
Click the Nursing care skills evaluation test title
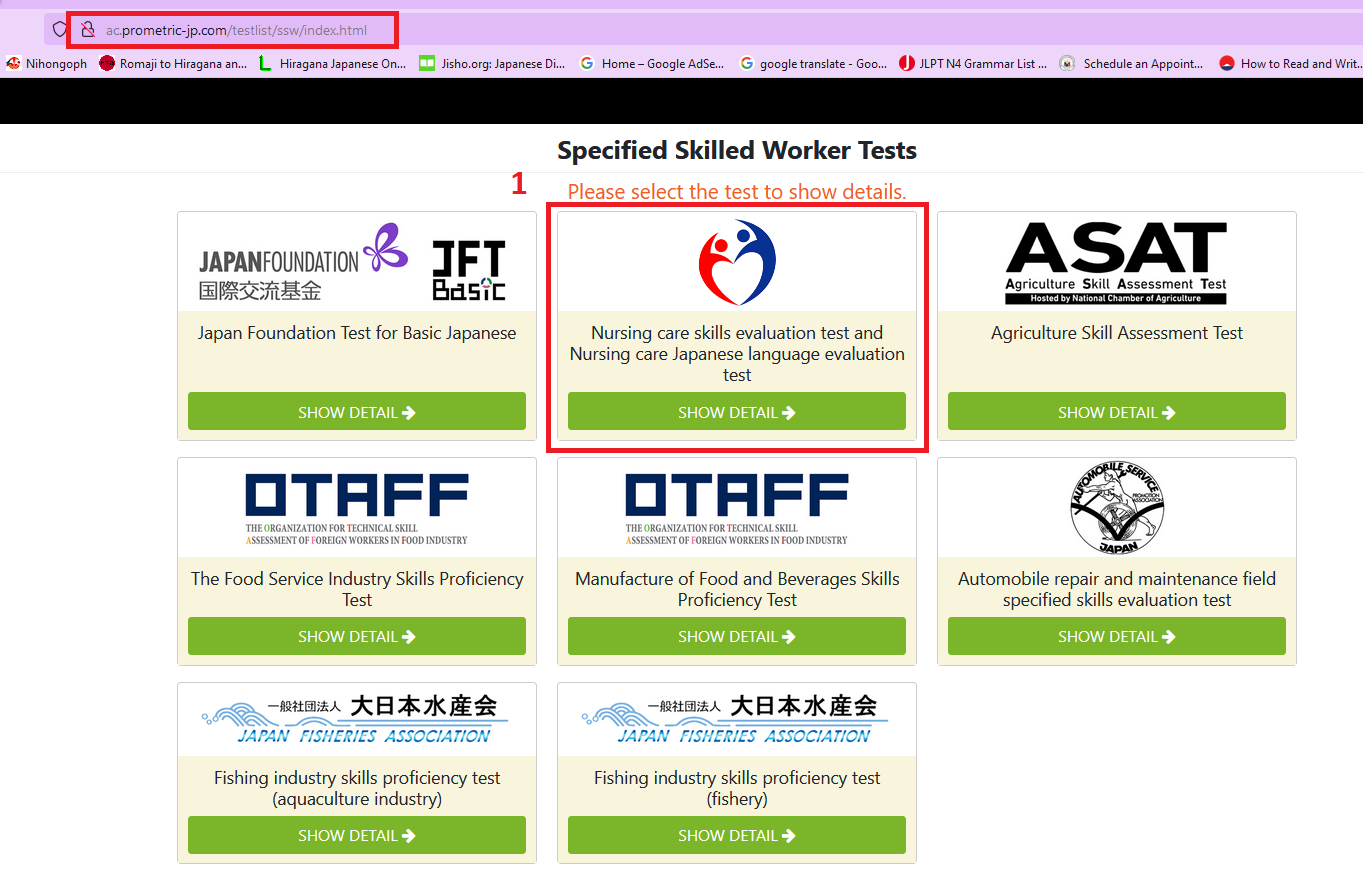[x=737, y=354]
